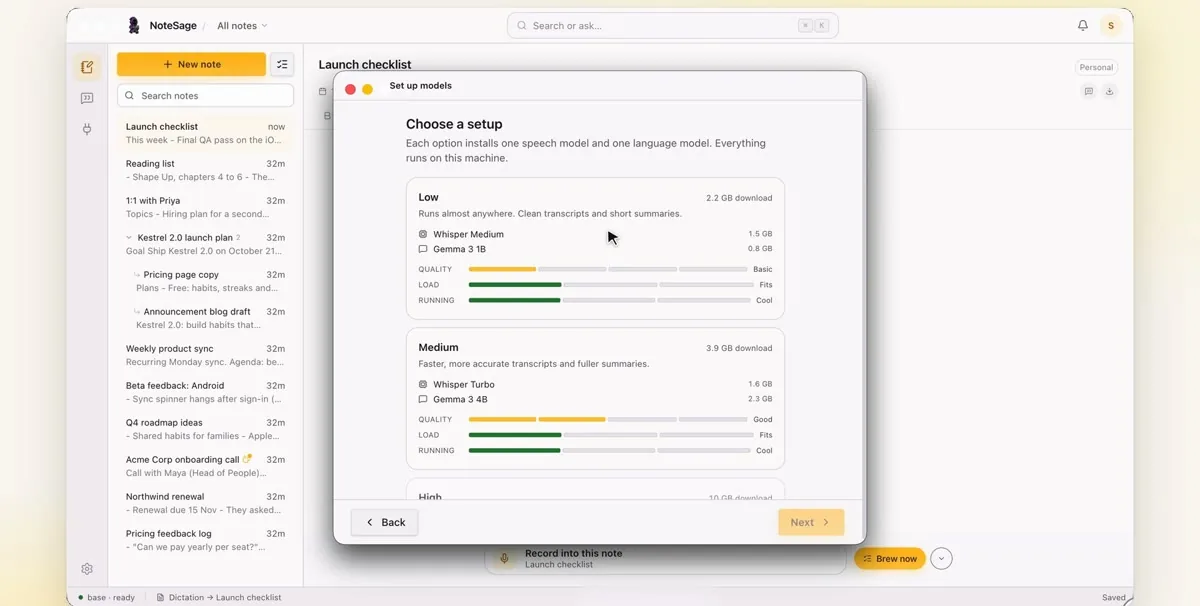Click the Medium option QUALITY bar
1200x606 pixels.
(x=608, y=419)
